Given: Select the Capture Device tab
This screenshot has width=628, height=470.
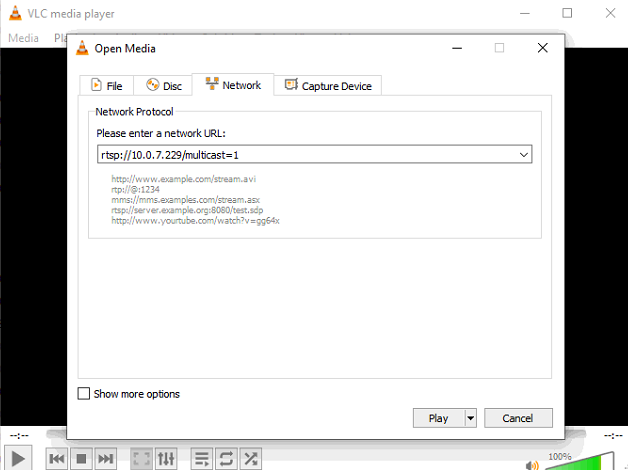Looking at the screenshot, I should tap(327, 86).
